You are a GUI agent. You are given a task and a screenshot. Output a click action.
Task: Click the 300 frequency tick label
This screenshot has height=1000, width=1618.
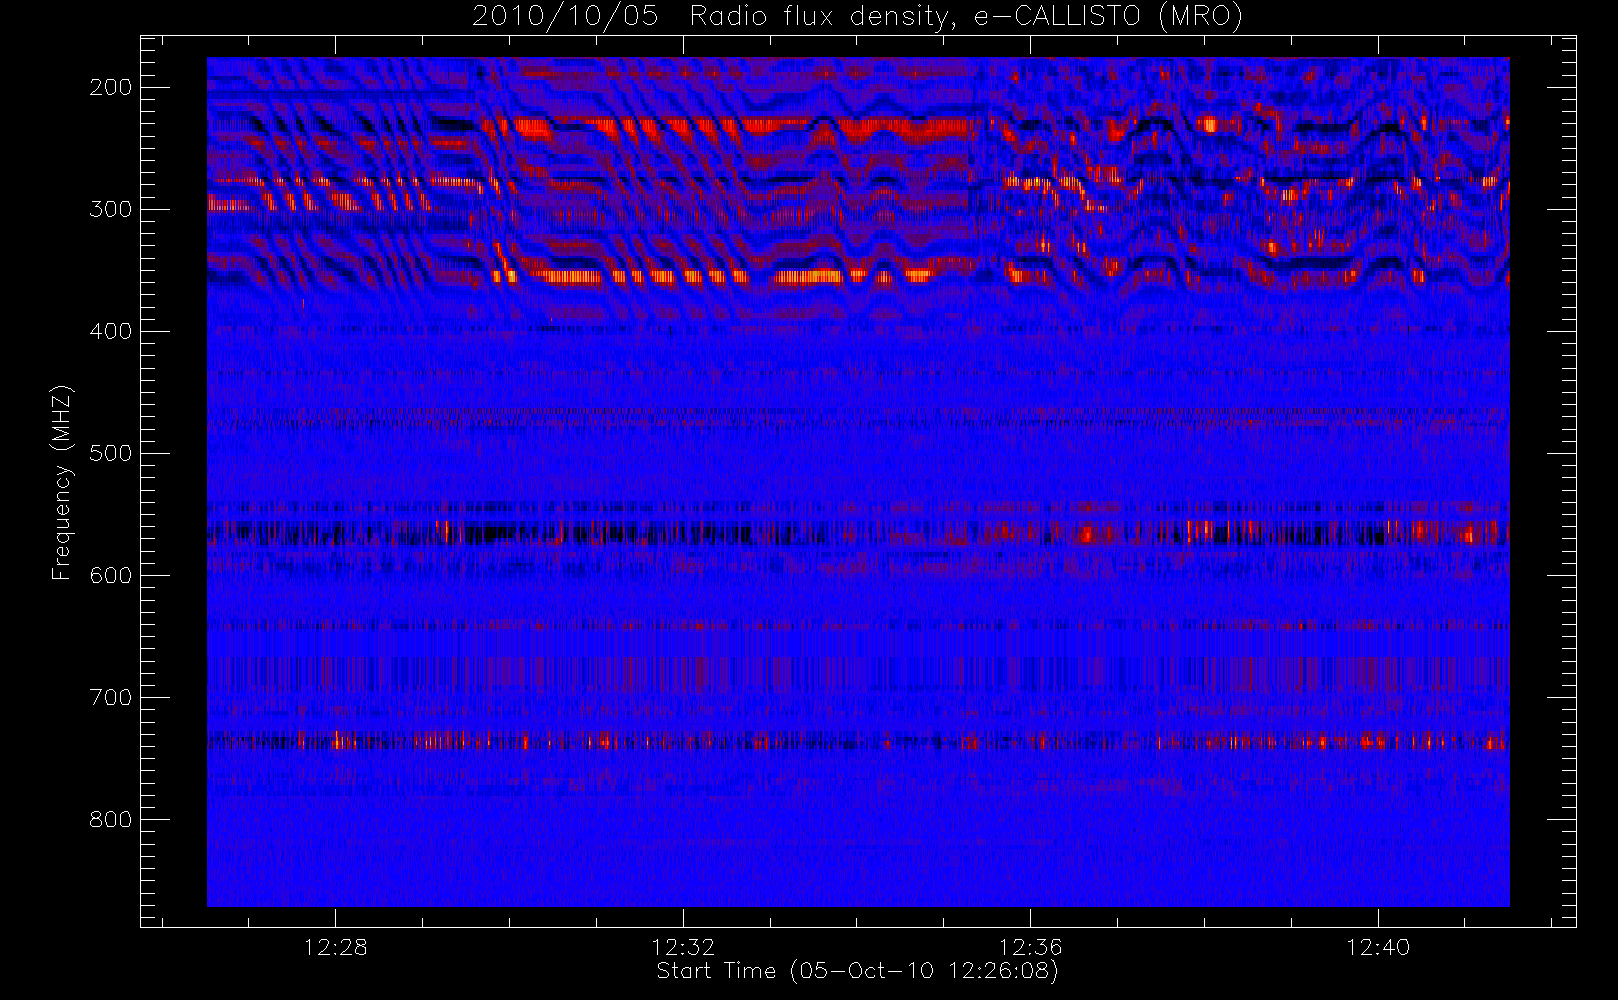[110, 209]
